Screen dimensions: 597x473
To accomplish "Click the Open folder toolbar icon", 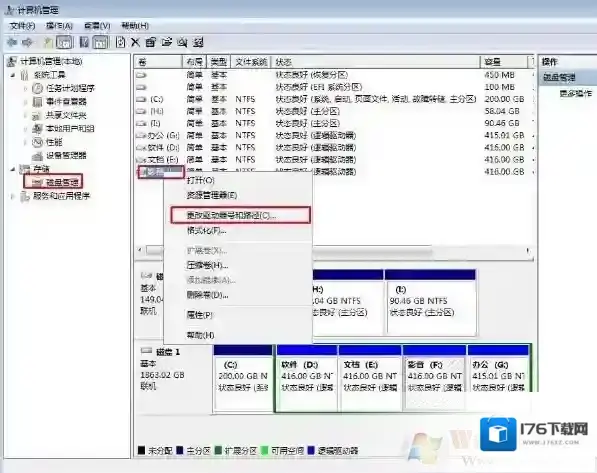I will (x=166, y=42).
